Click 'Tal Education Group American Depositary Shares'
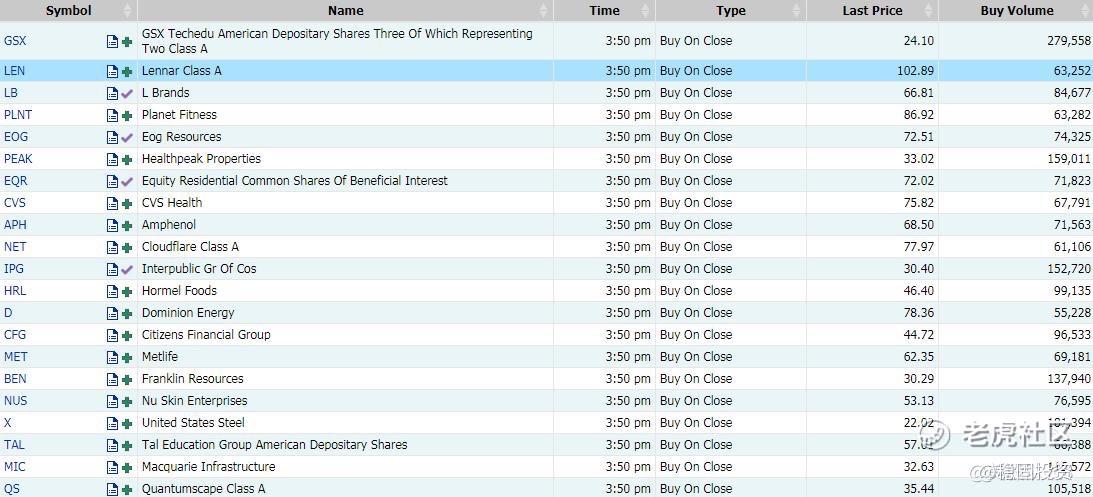The width and height of the screenshot is (1093, 497). [x=275, y=445]
